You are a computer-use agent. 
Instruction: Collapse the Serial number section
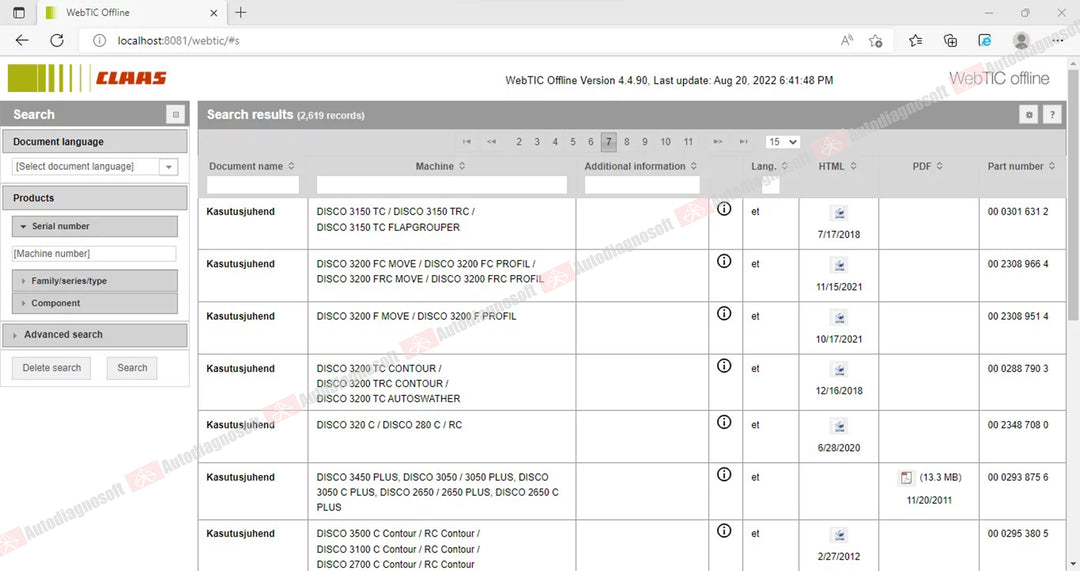click(94, 226)
